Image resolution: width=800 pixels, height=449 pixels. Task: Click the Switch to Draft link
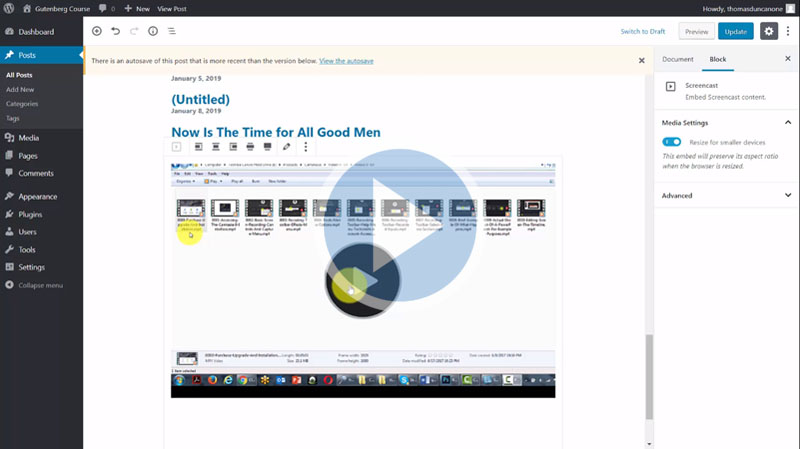643,31
